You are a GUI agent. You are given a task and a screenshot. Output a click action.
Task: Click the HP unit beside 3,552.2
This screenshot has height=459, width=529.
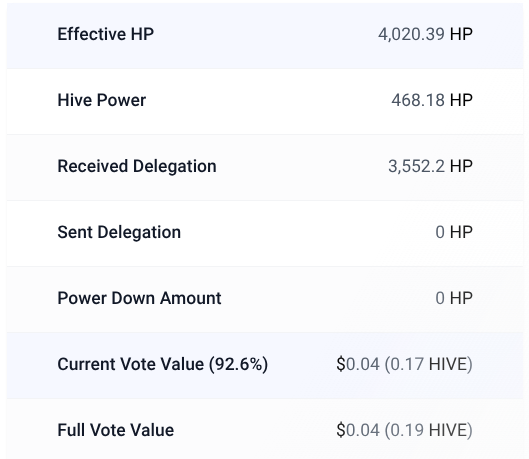pos(461,166)
